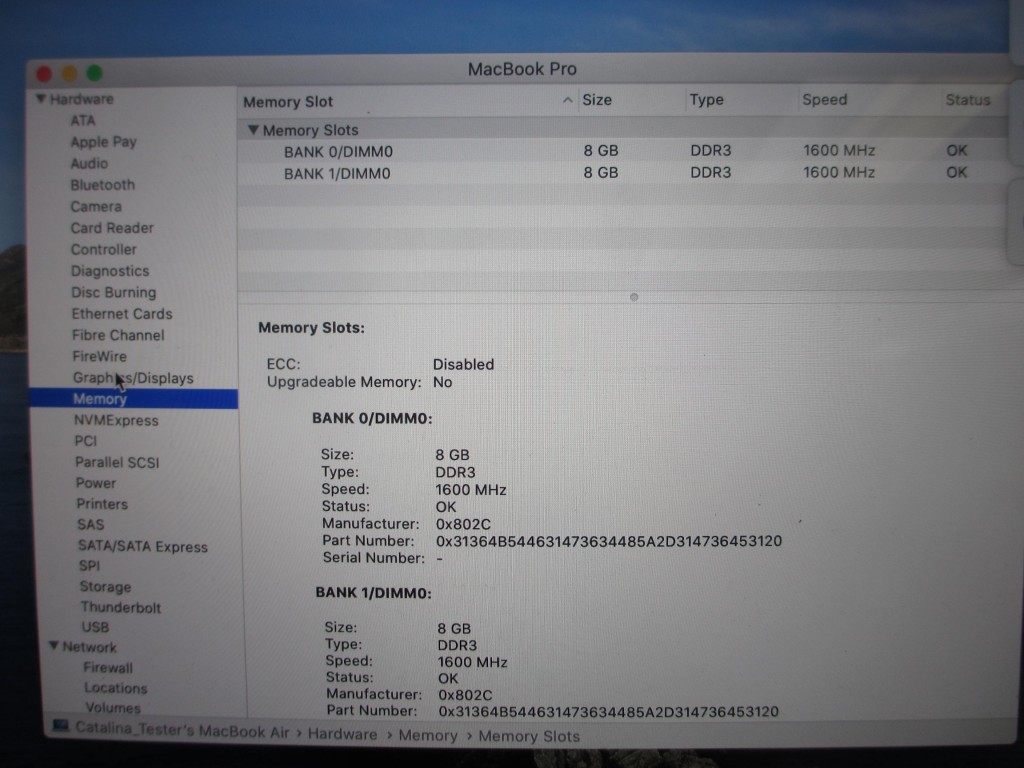The width and height of the screenshot is (1024, 768).
Task: Open the Audio hardware category
Action: (x=89, y=163)
